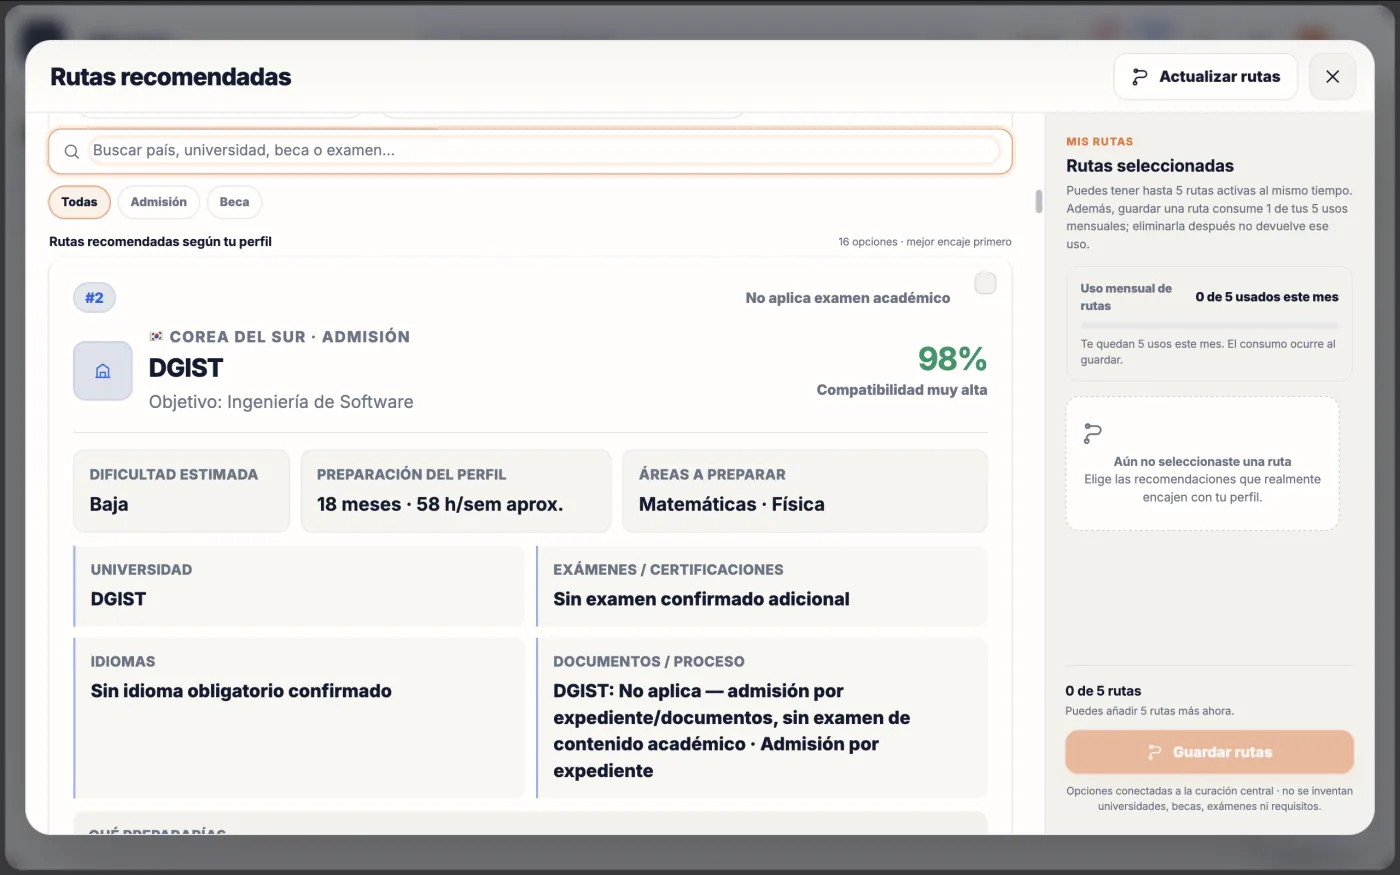
Task: Click the large DGIST card title
Action: point(186,368)
